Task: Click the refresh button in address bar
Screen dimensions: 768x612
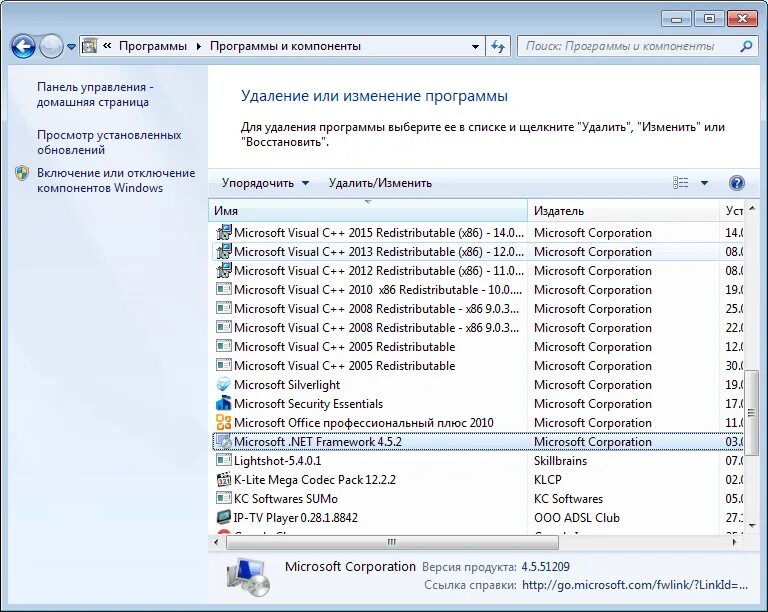Action: (x=498, y=47)
